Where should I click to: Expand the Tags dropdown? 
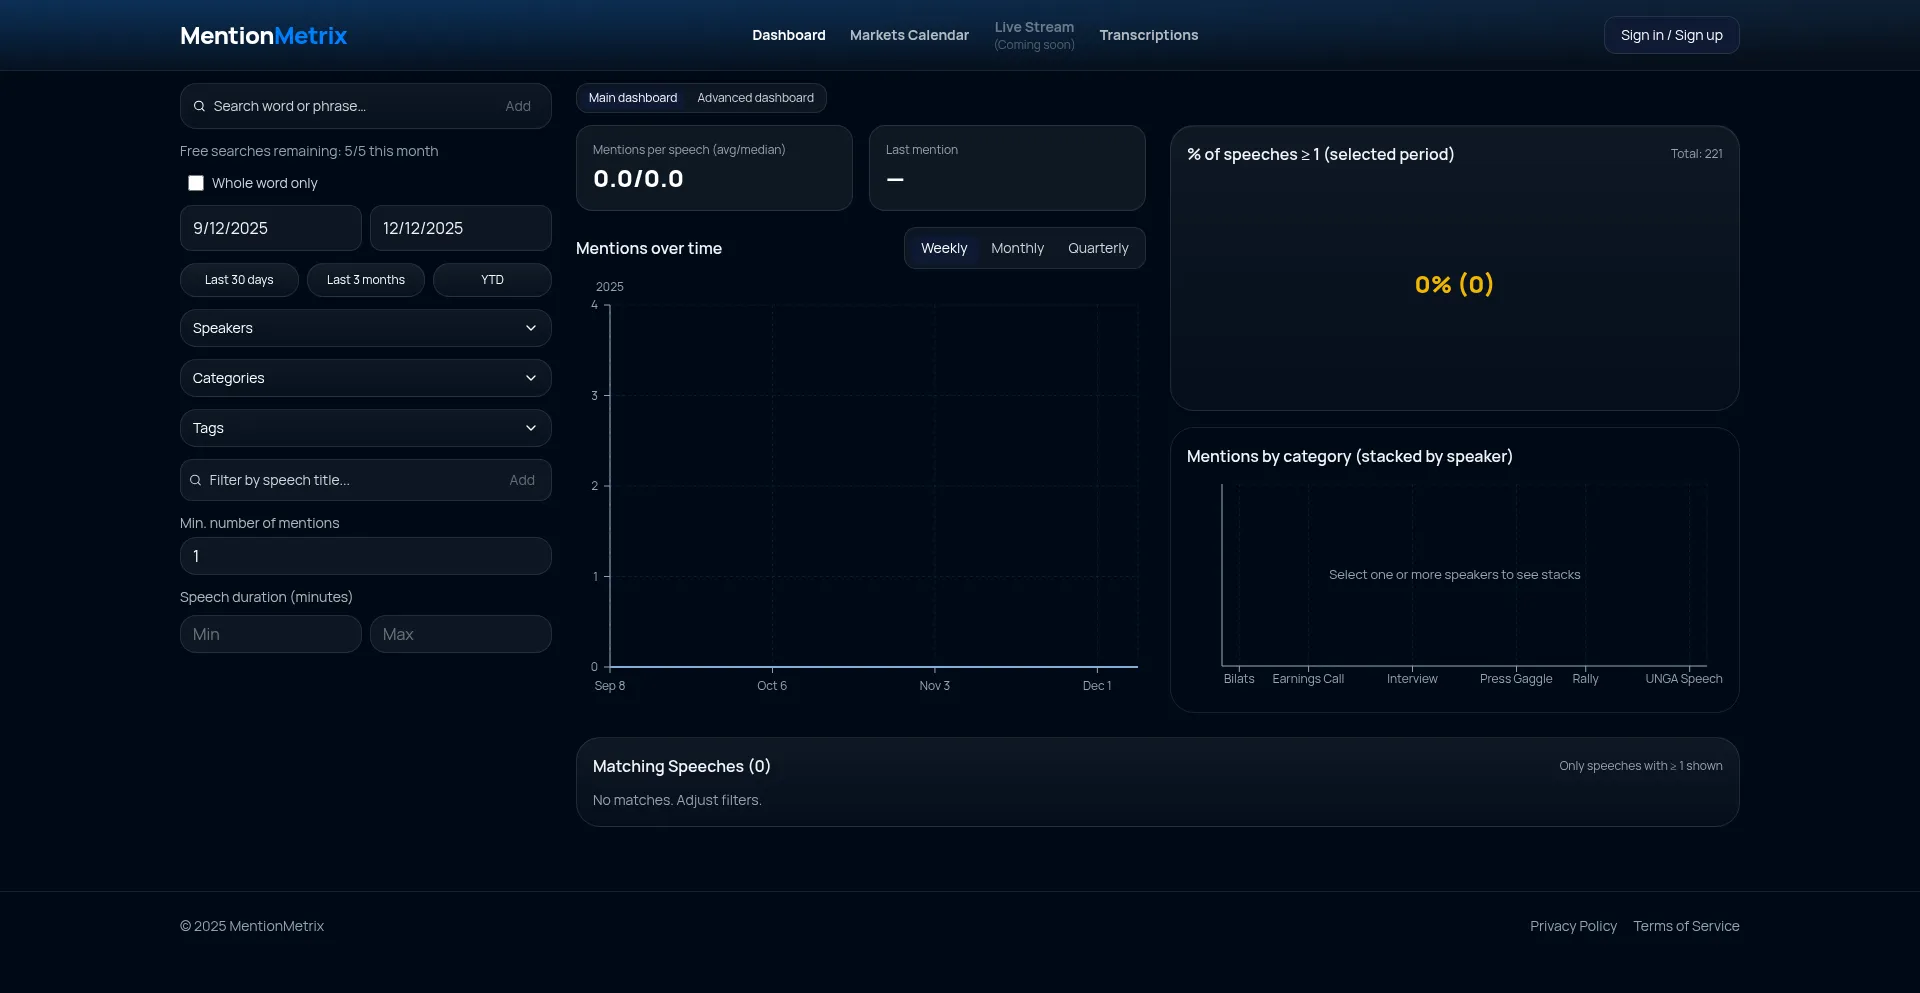coord(365,428)
